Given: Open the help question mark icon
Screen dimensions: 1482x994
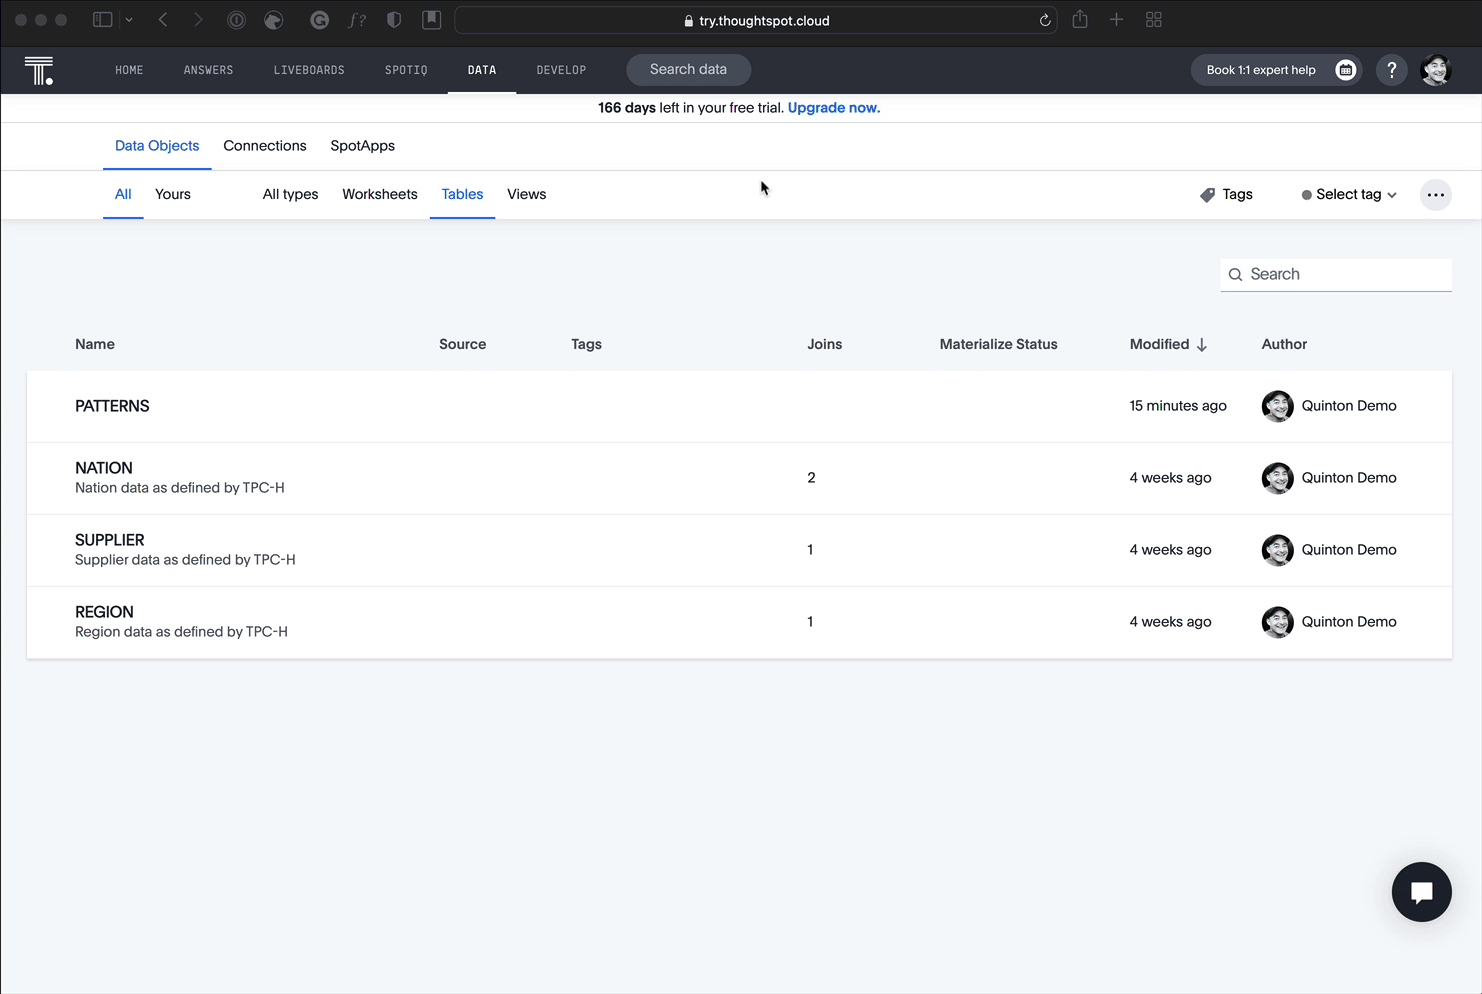Looking at the screenshot, I should [1391, 70].
